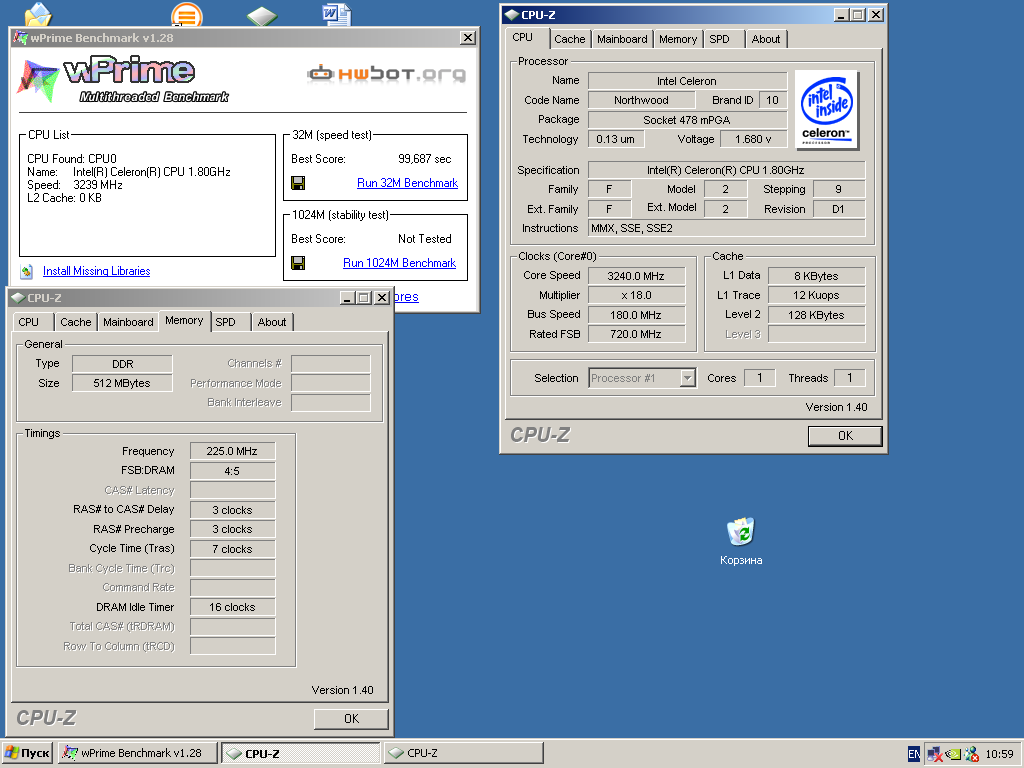Image resolution: width=1024 pixels, height=768 pixels.
Task: Open the Пуск start button
Action: (x=27, y=753)
